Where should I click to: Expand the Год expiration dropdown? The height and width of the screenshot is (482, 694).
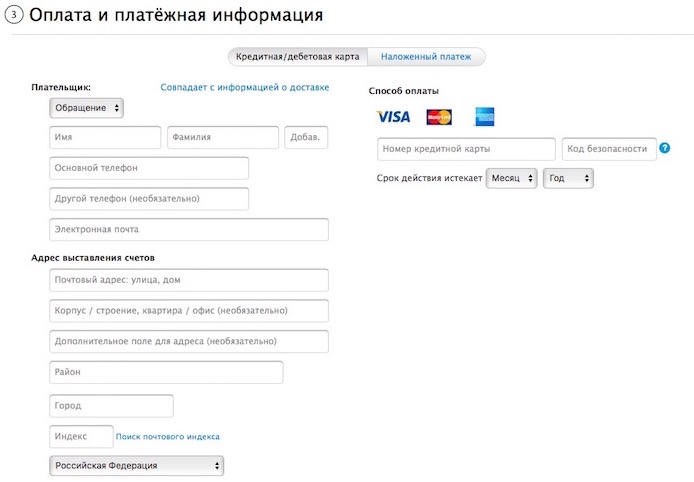pyautogui.click(x=567, y=178)
